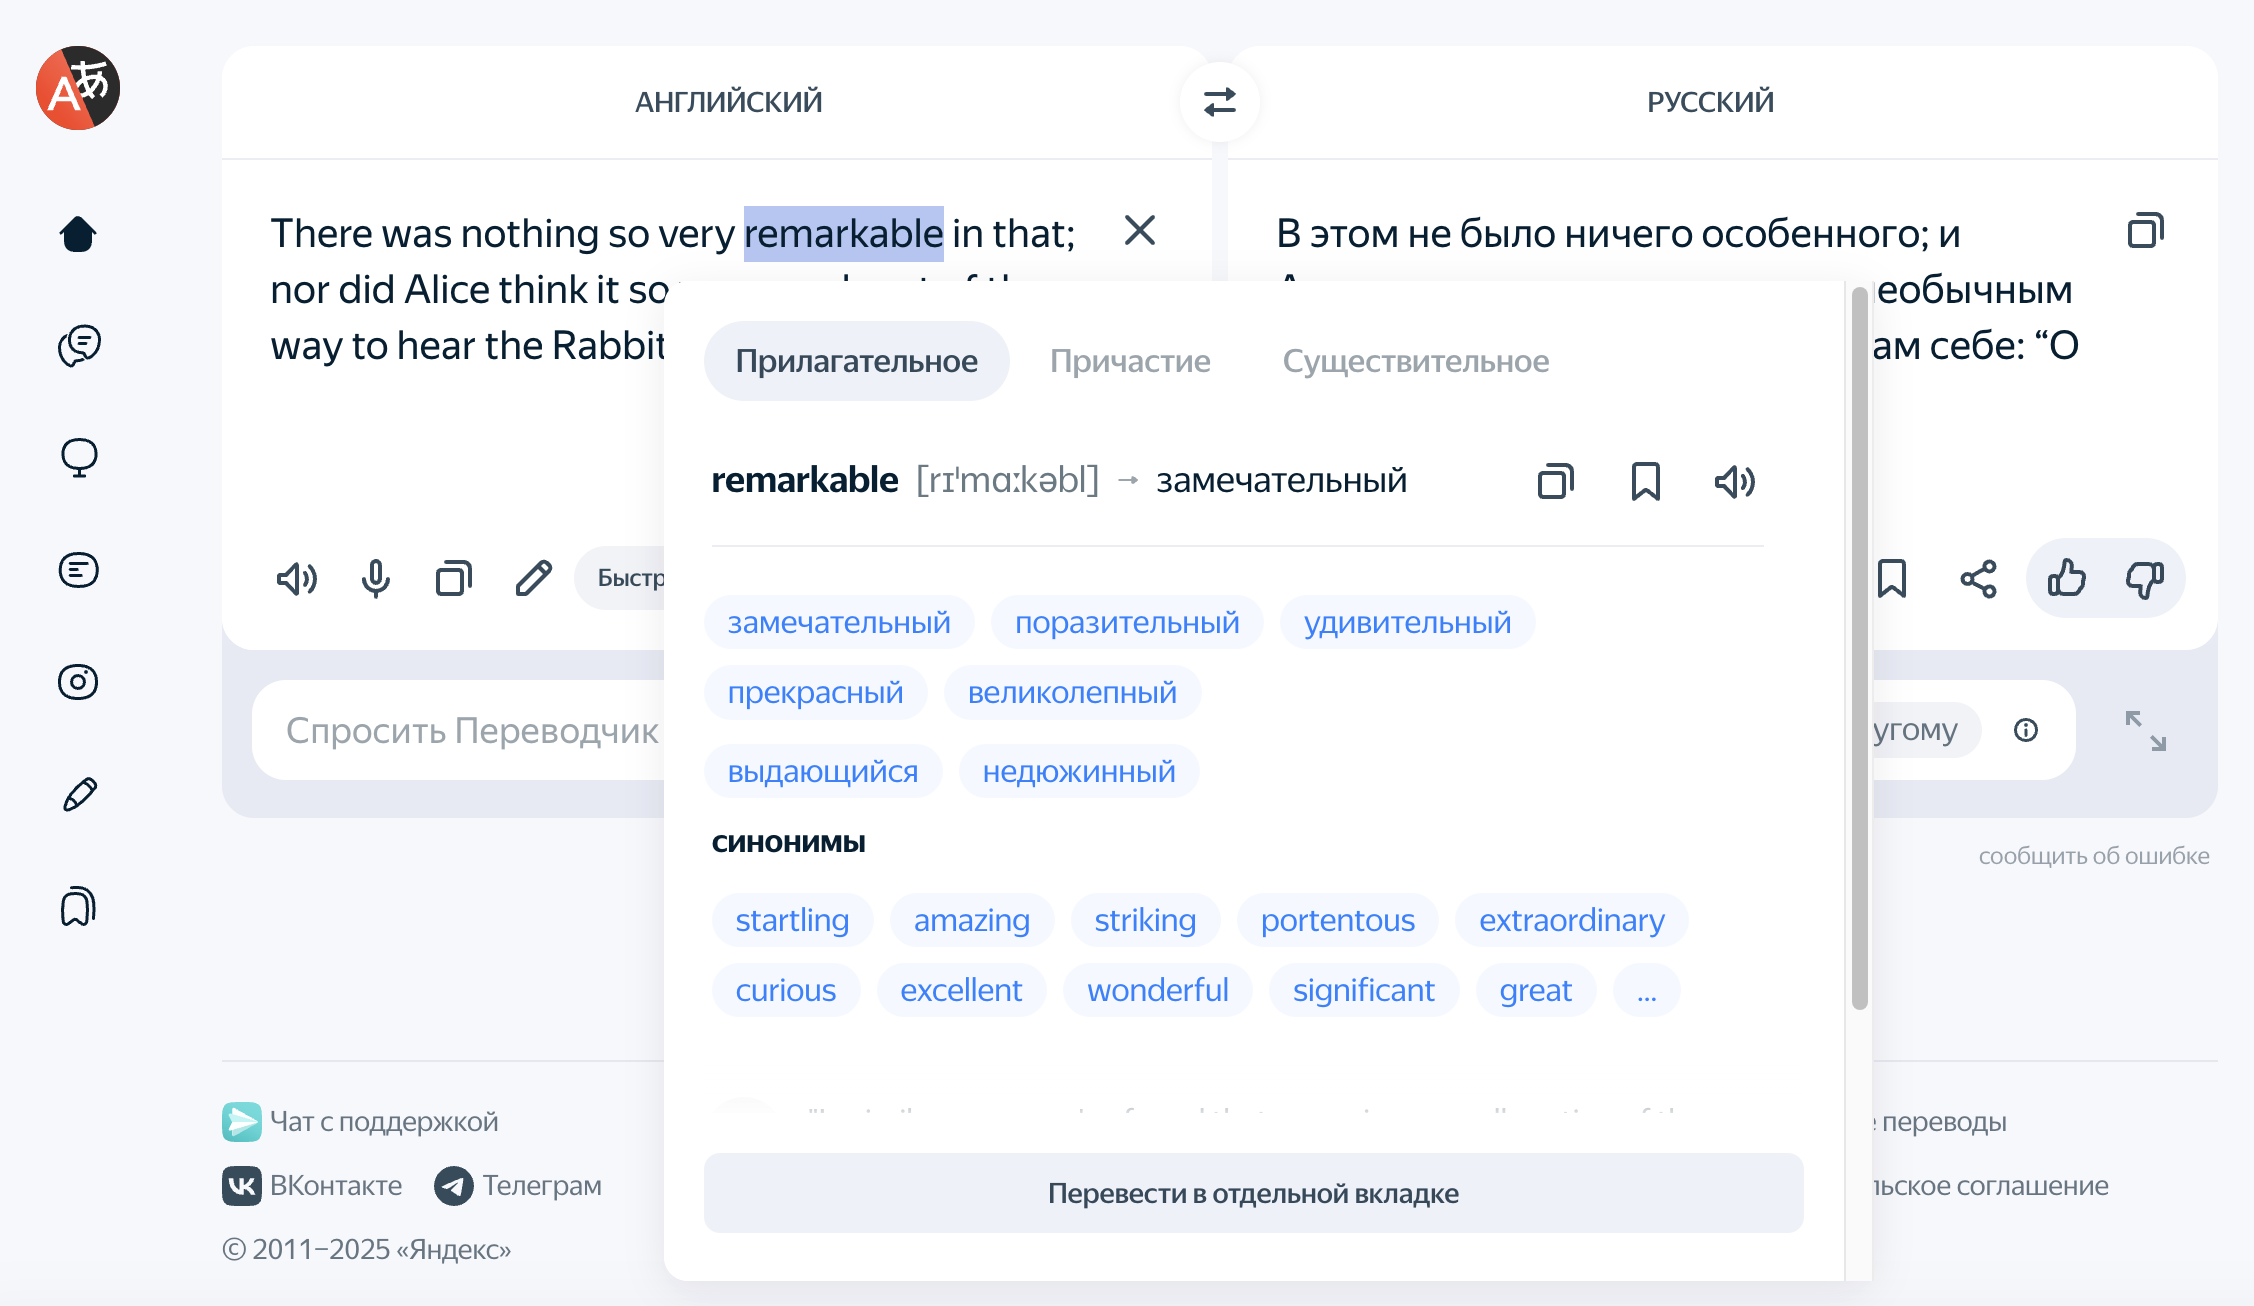The width and height of the screenshot is (2254, 1306).
Task: Bookmark the word remarkable in the dictionary popup
Action: click(1645, 481)
